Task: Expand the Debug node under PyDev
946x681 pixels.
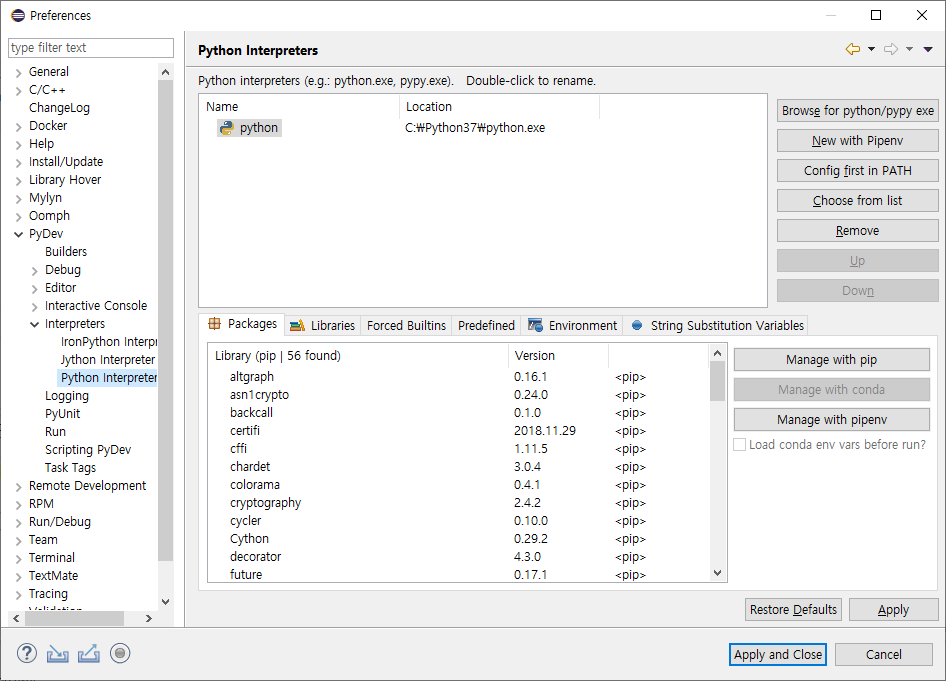Action: point(34,271)
